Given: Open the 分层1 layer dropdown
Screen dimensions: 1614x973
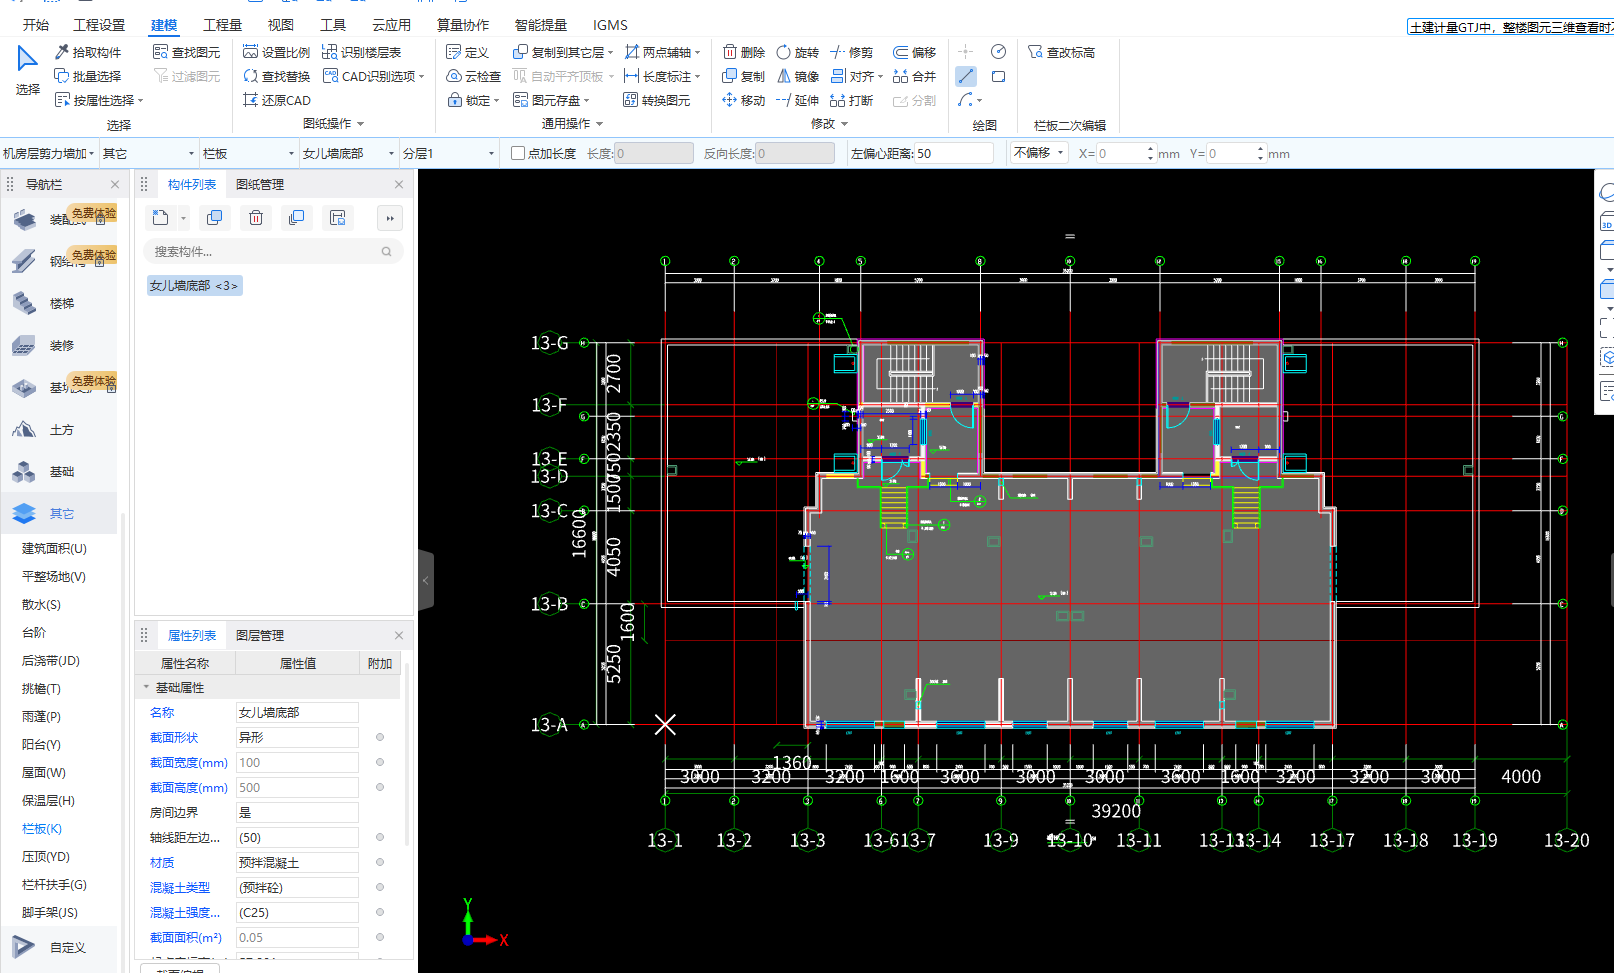Looking at the screenshot, I should [x=449, y=153].
